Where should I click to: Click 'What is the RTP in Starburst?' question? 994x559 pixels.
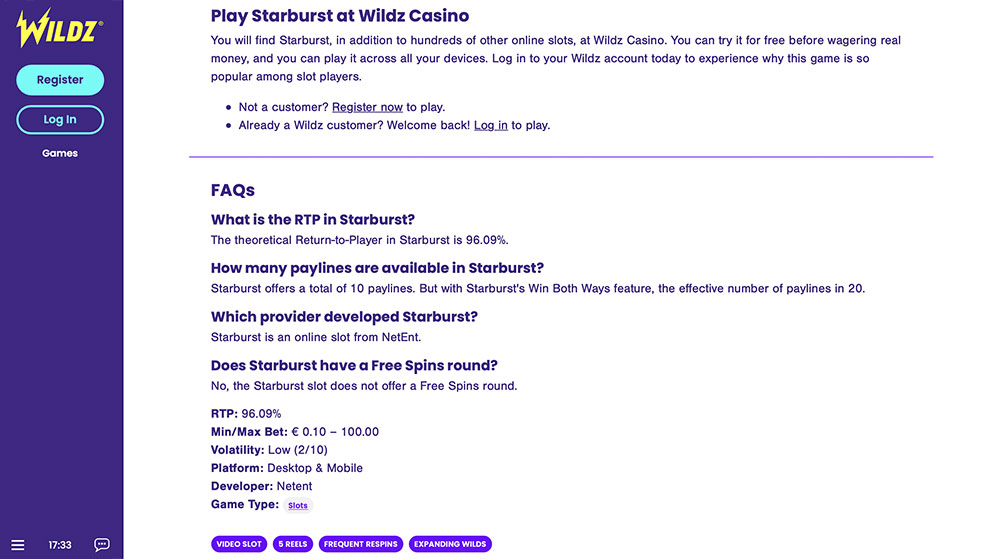312,220
